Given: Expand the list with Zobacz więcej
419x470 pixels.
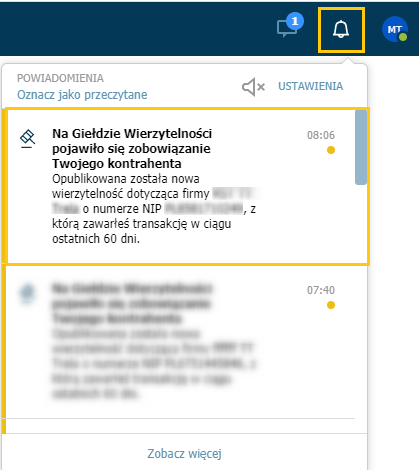Looking at the screenshot, I should [184, 454].
